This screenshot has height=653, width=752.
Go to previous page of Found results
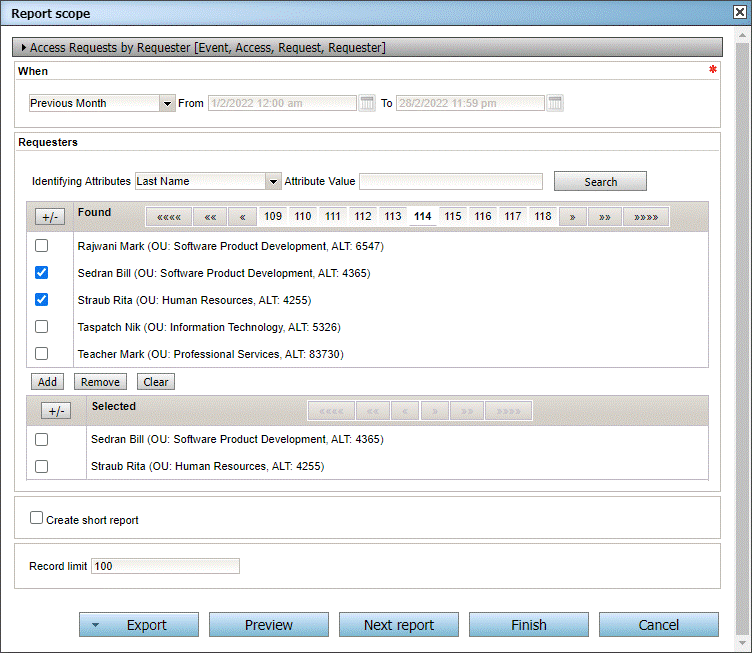point(242,216)
